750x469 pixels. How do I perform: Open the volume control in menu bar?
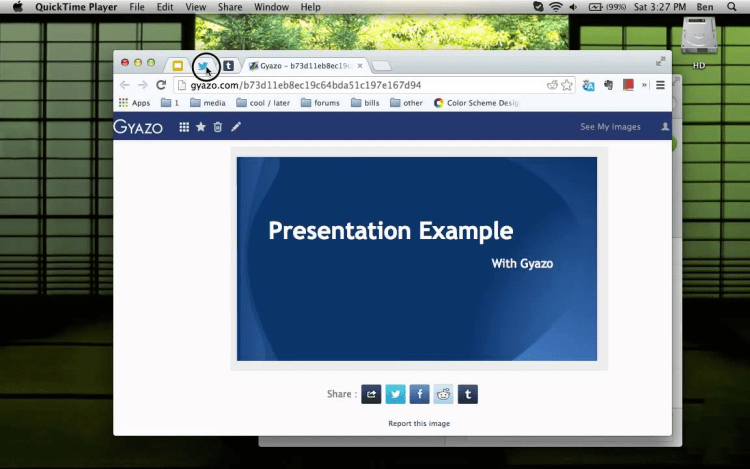(573, 7)
